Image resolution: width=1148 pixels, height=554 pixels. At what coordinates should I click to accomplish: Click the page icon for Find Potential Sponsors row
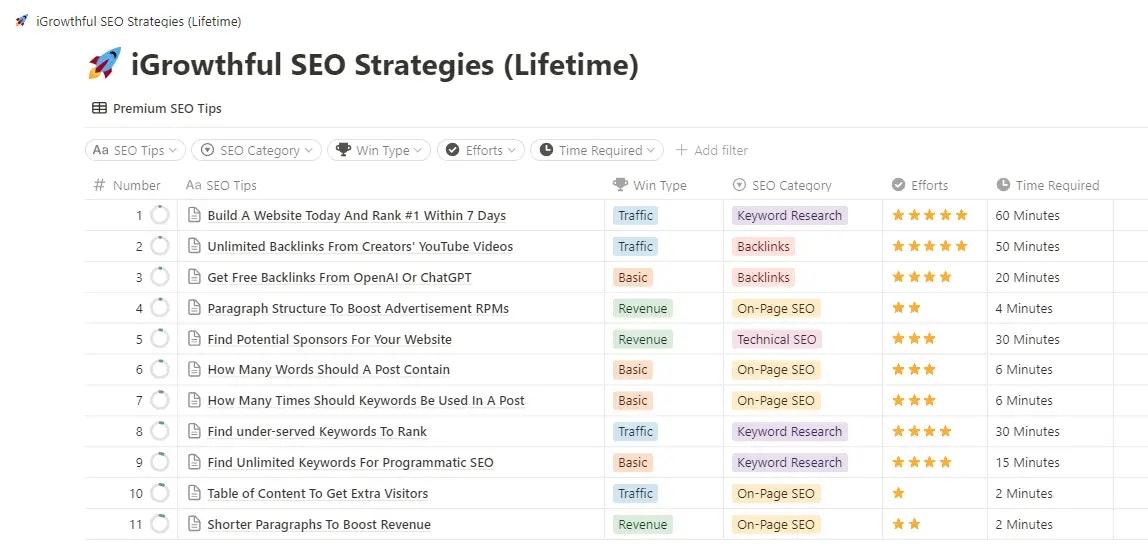point(195,339)
